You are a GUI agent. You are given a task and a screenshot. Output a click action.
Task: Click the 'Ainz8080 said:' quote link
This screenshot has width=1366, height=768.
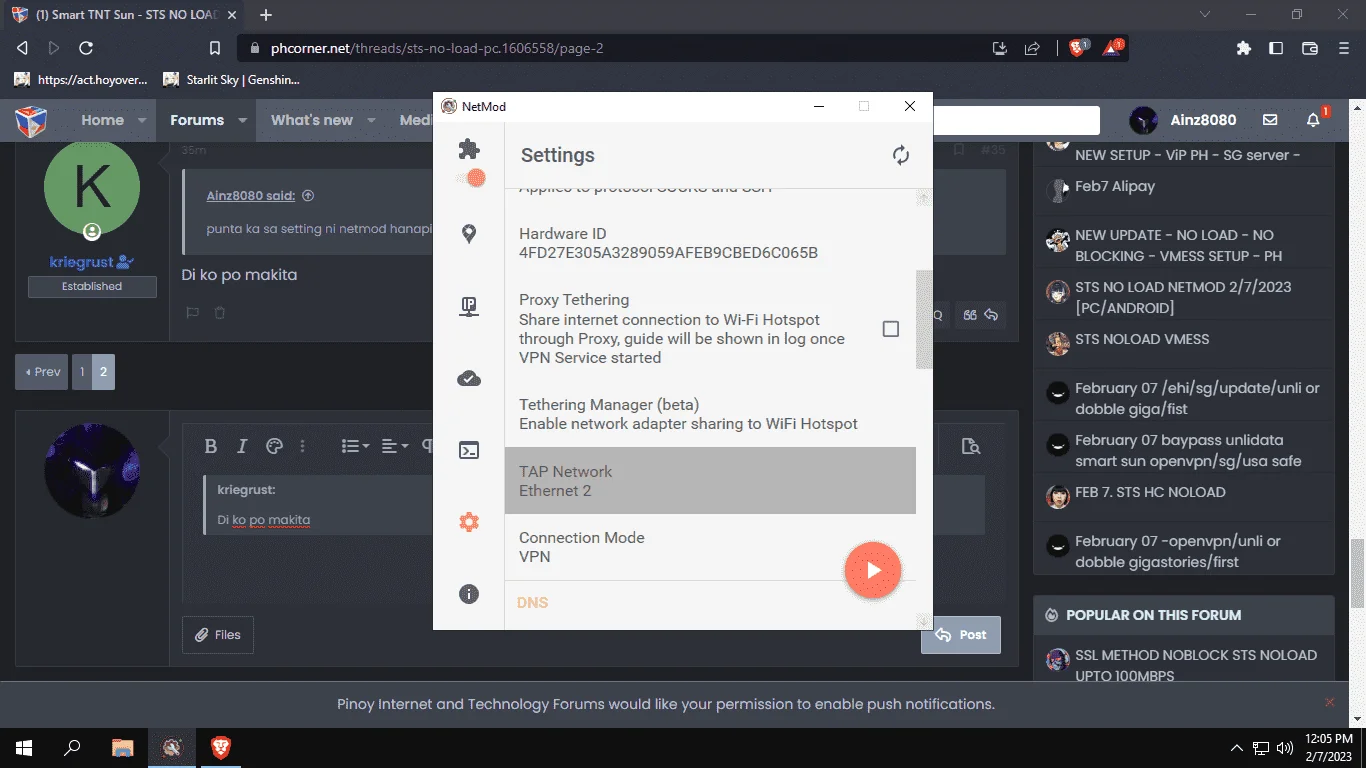(251, 196)
